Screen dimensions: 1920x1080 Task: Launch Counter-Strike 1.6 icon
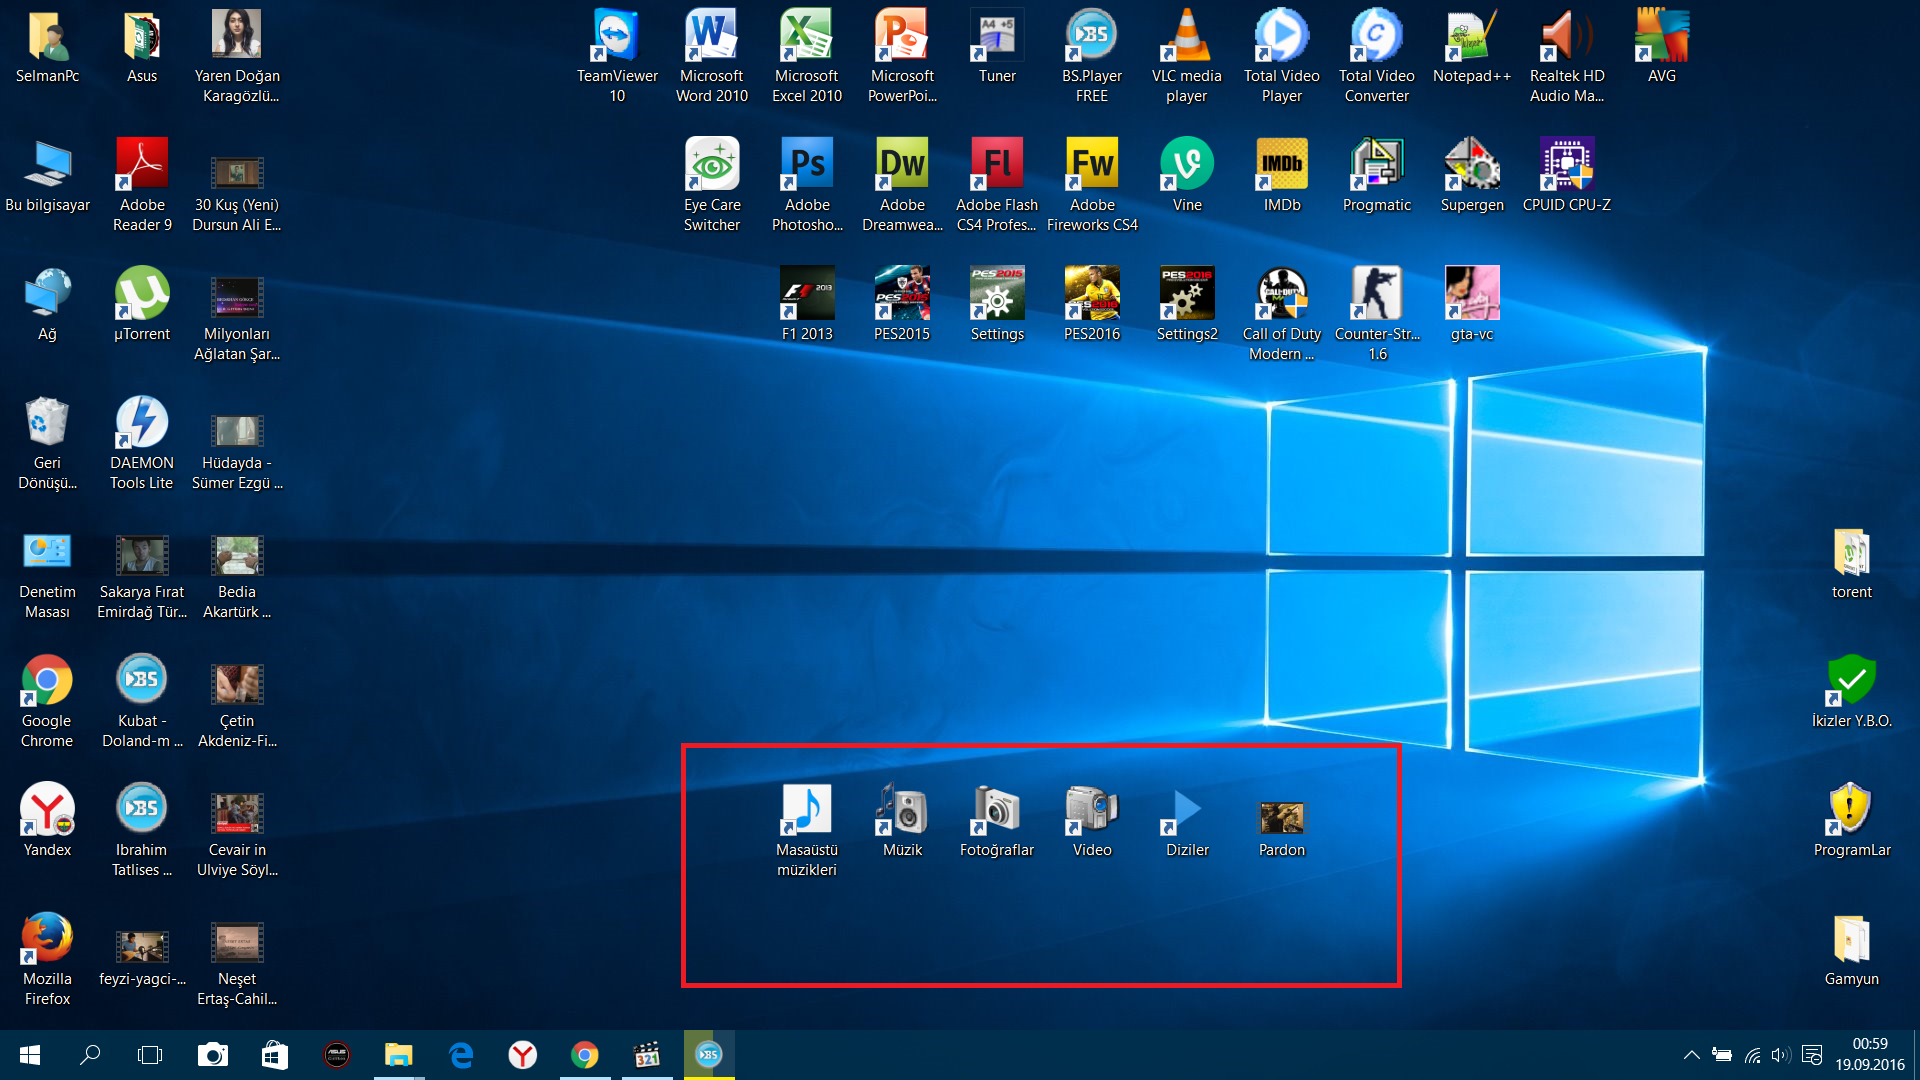pyautogui.click(x=1377, y=314)
